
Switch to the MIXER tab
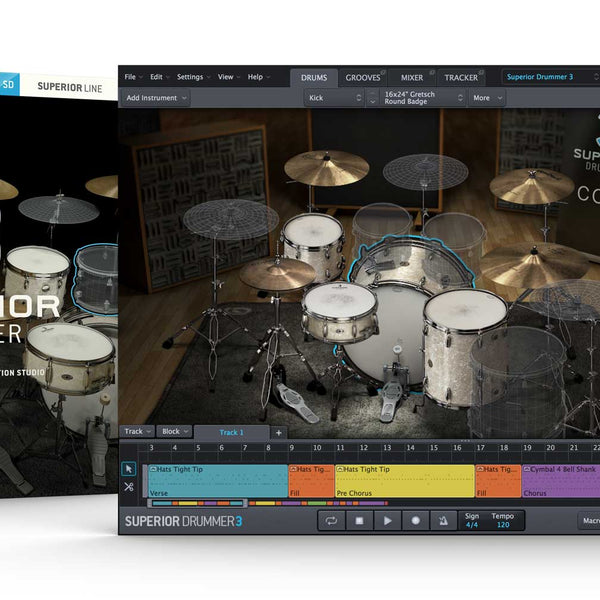(412, 78)
